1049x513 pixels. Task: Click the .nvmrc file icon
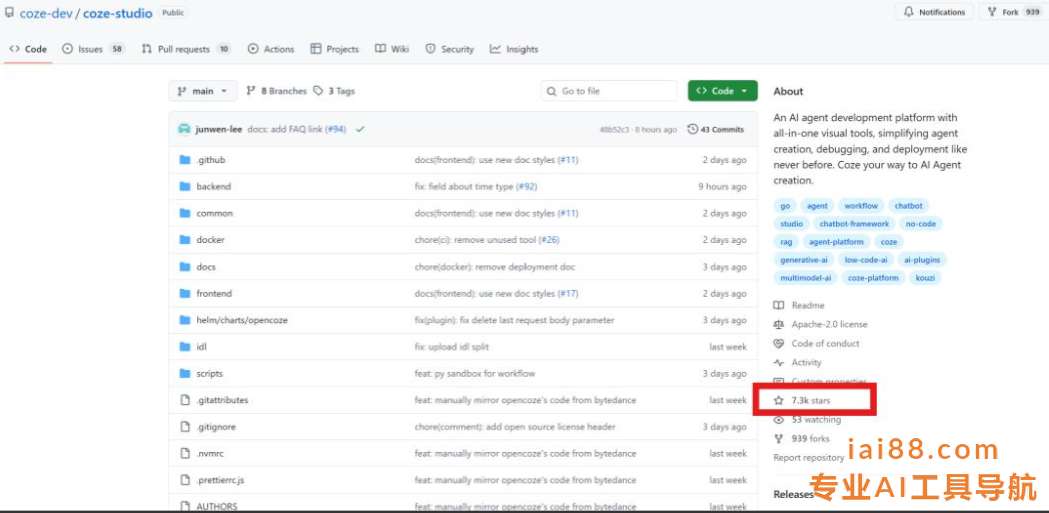tap(185, 453)
